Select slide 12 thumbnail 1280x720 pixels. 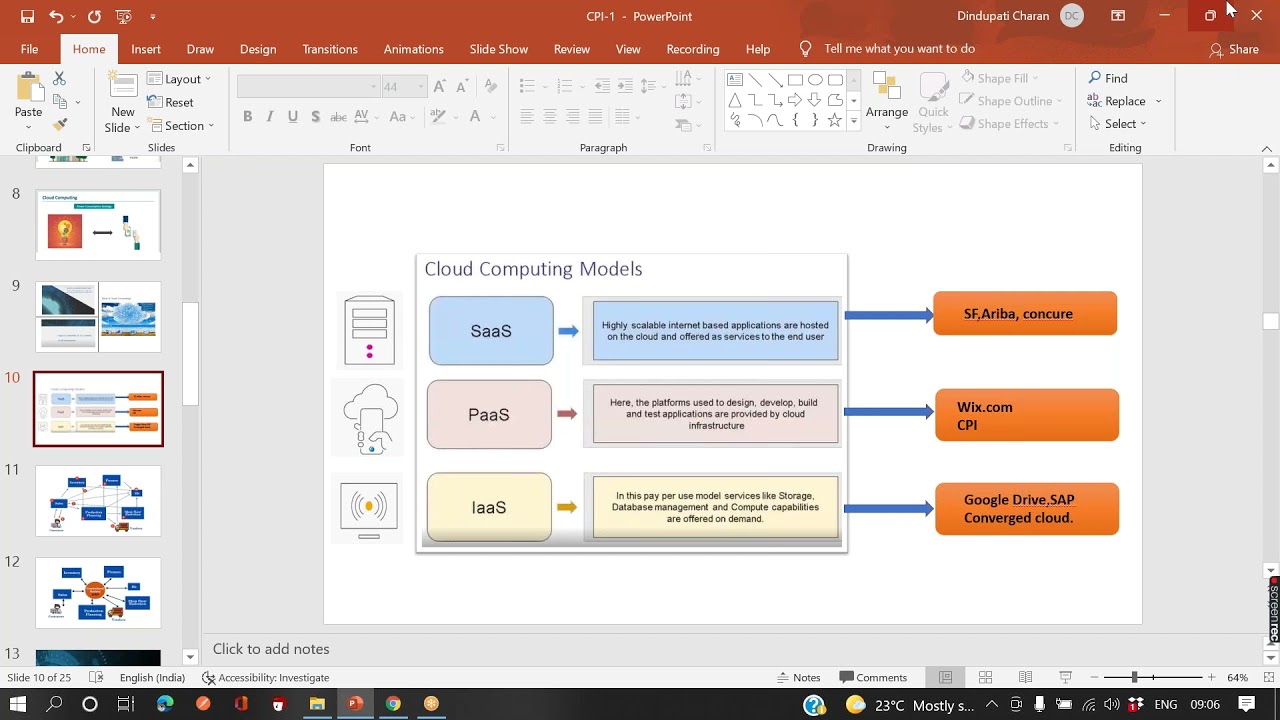(x=98, y=593)
